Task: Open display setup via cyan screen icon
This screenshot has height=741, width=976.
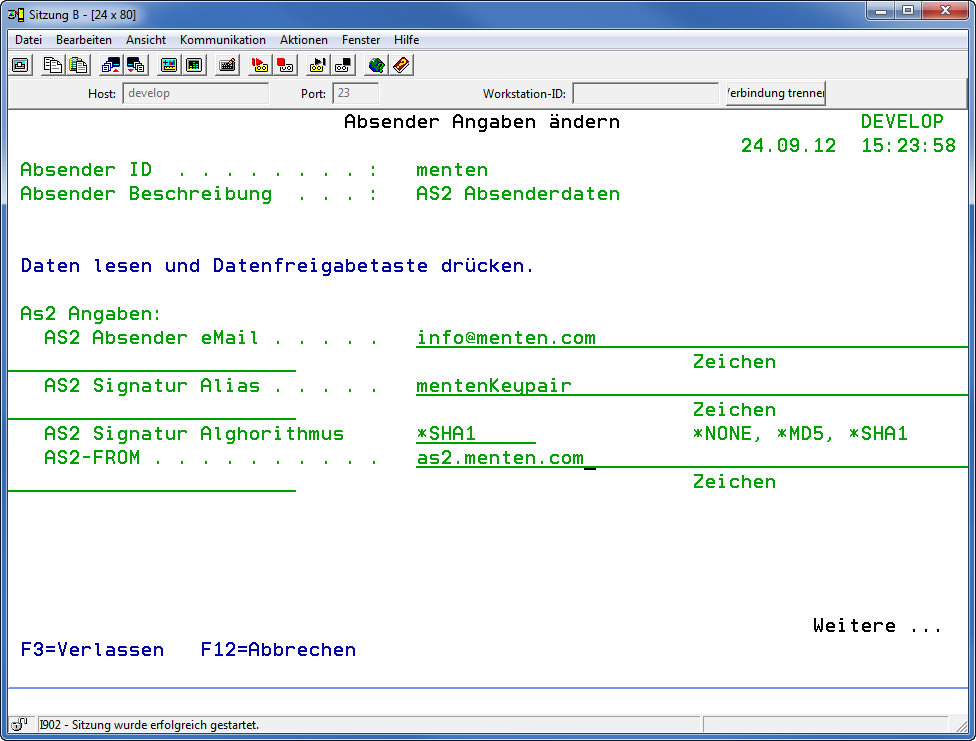Action: click(169, 66)
